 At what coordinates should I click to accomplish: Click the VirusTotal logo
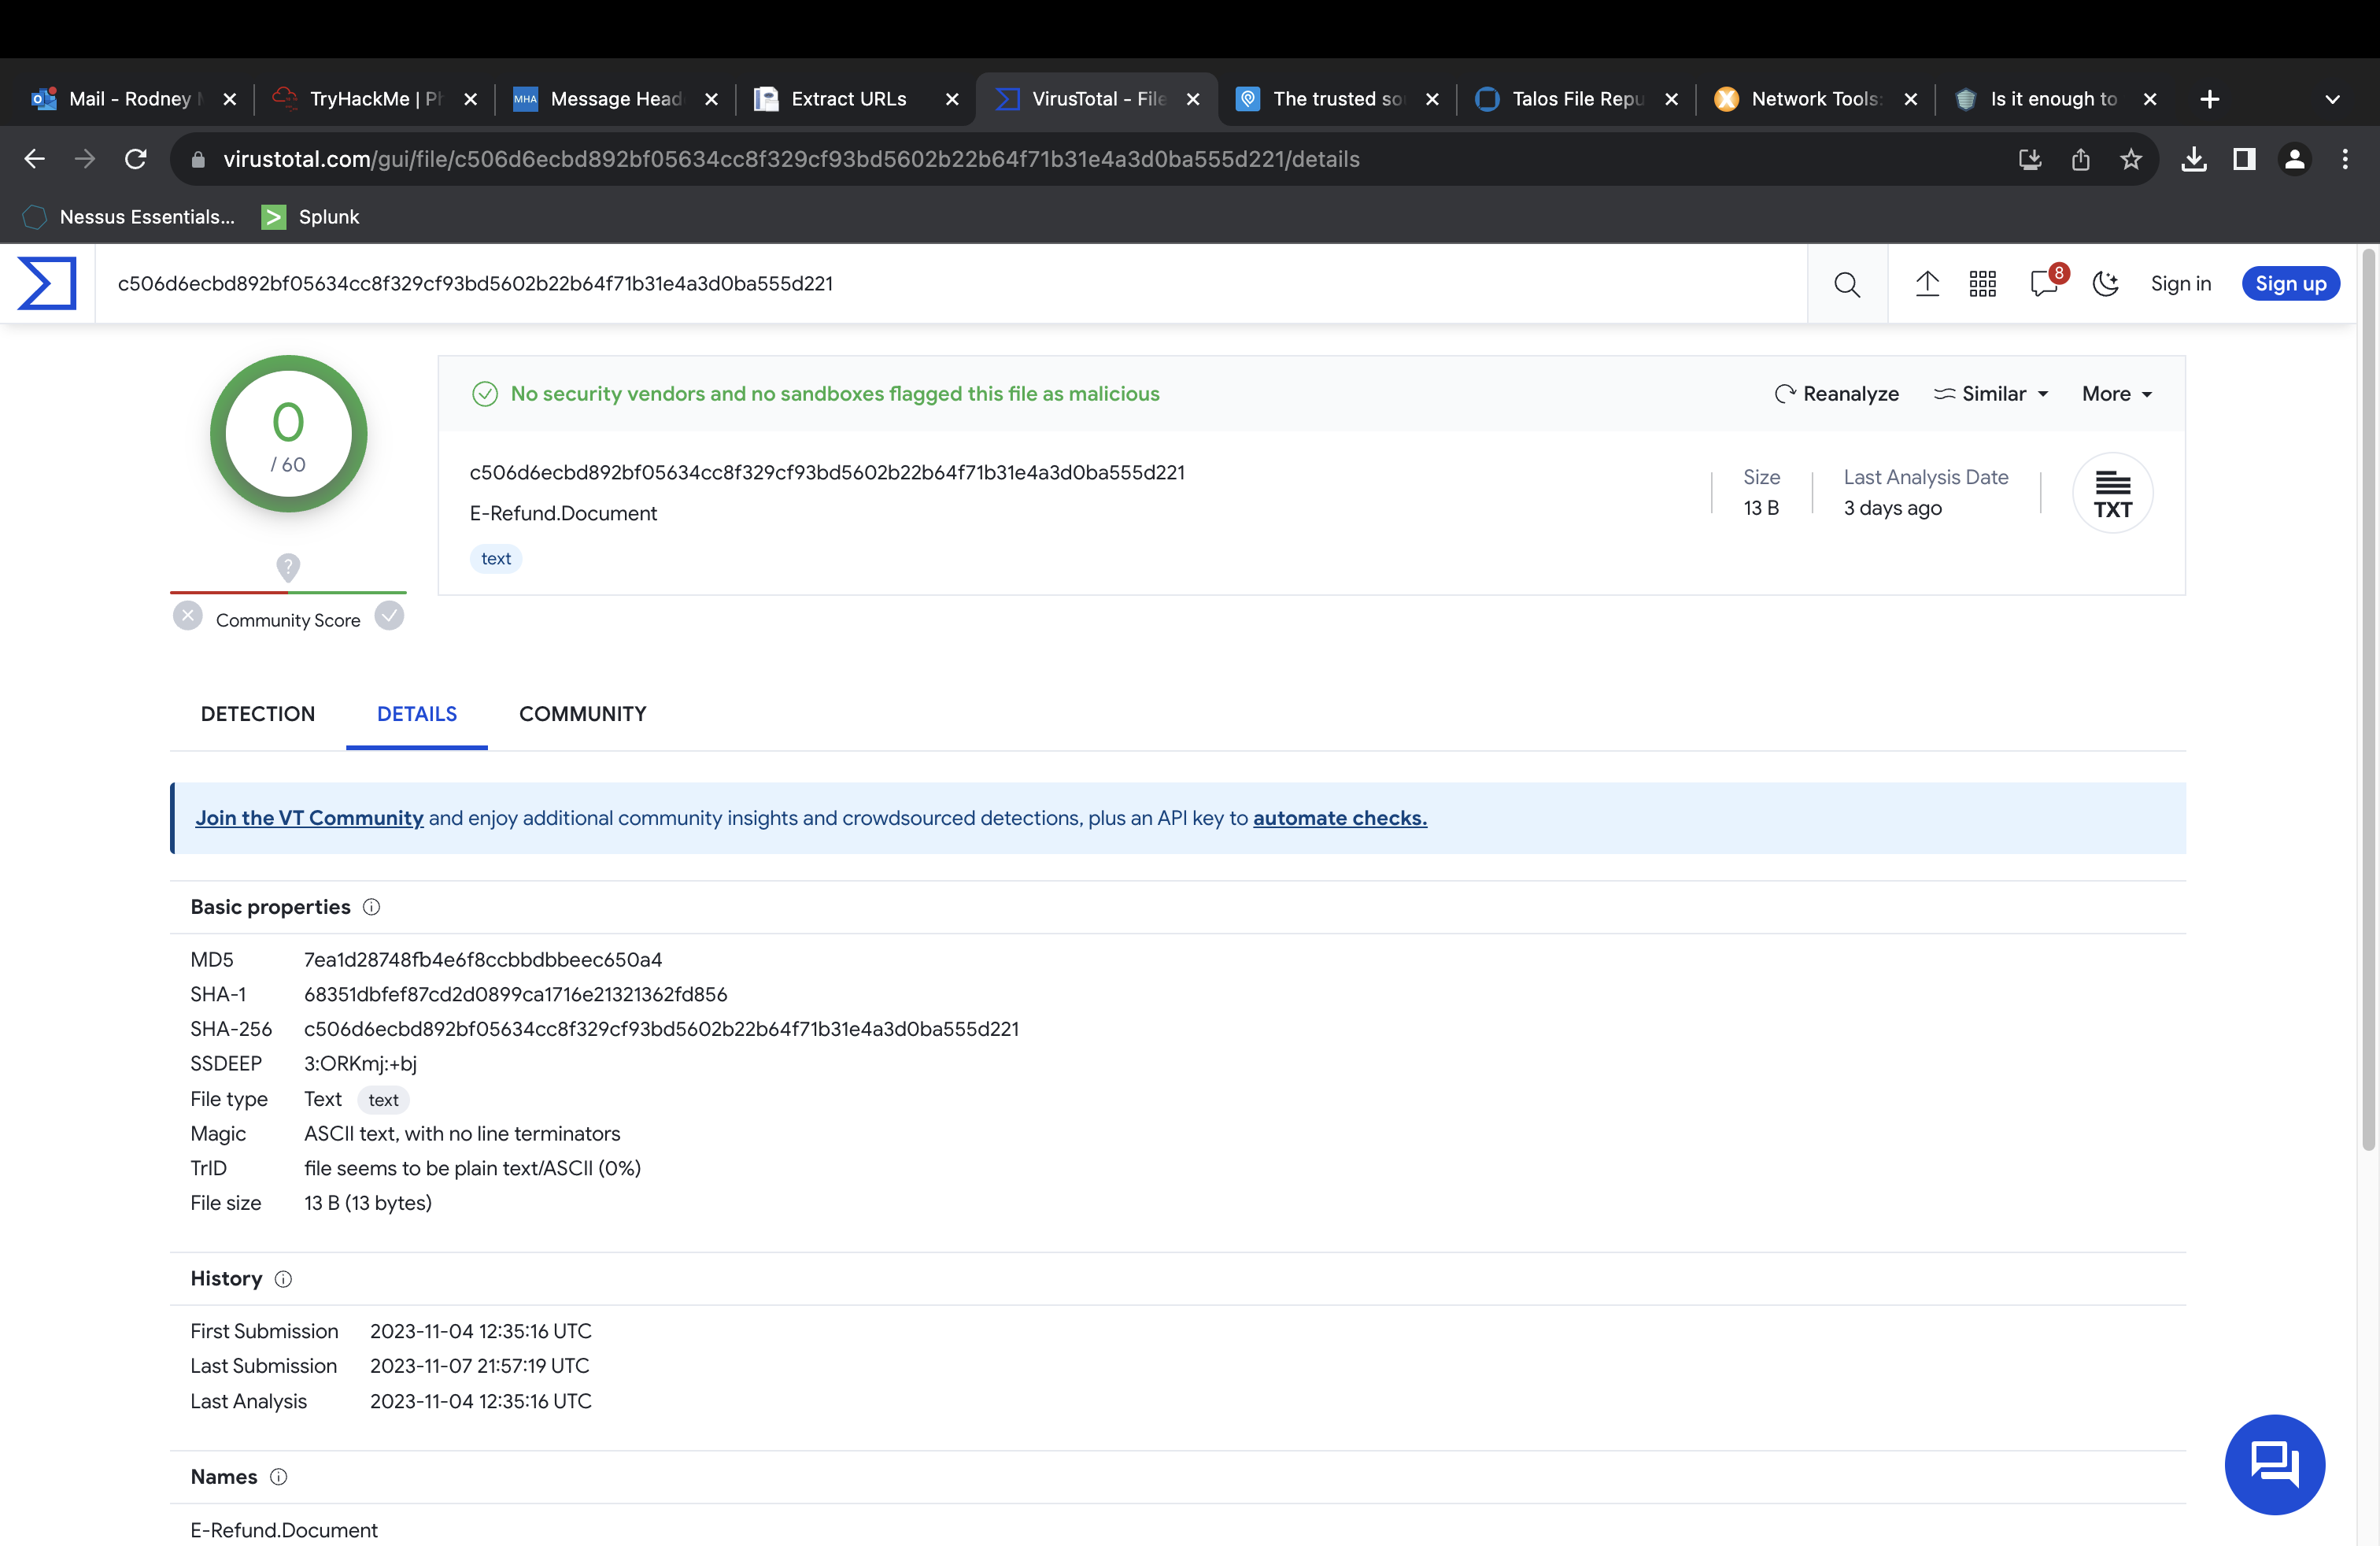coord(47,283)
